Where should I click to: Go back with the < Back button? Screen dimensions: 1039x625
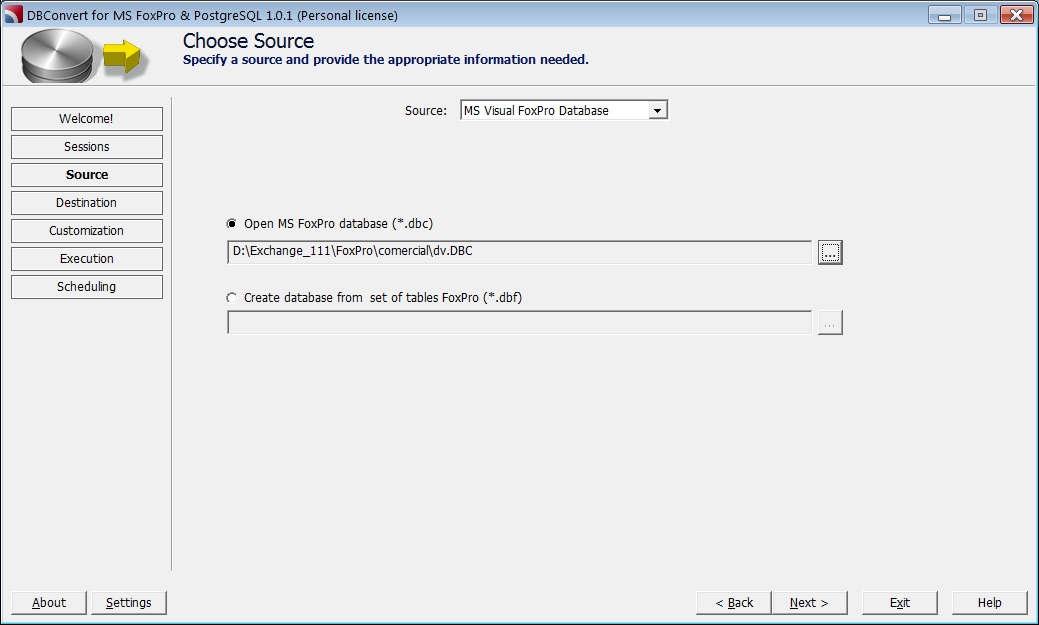tap(734, 602)
